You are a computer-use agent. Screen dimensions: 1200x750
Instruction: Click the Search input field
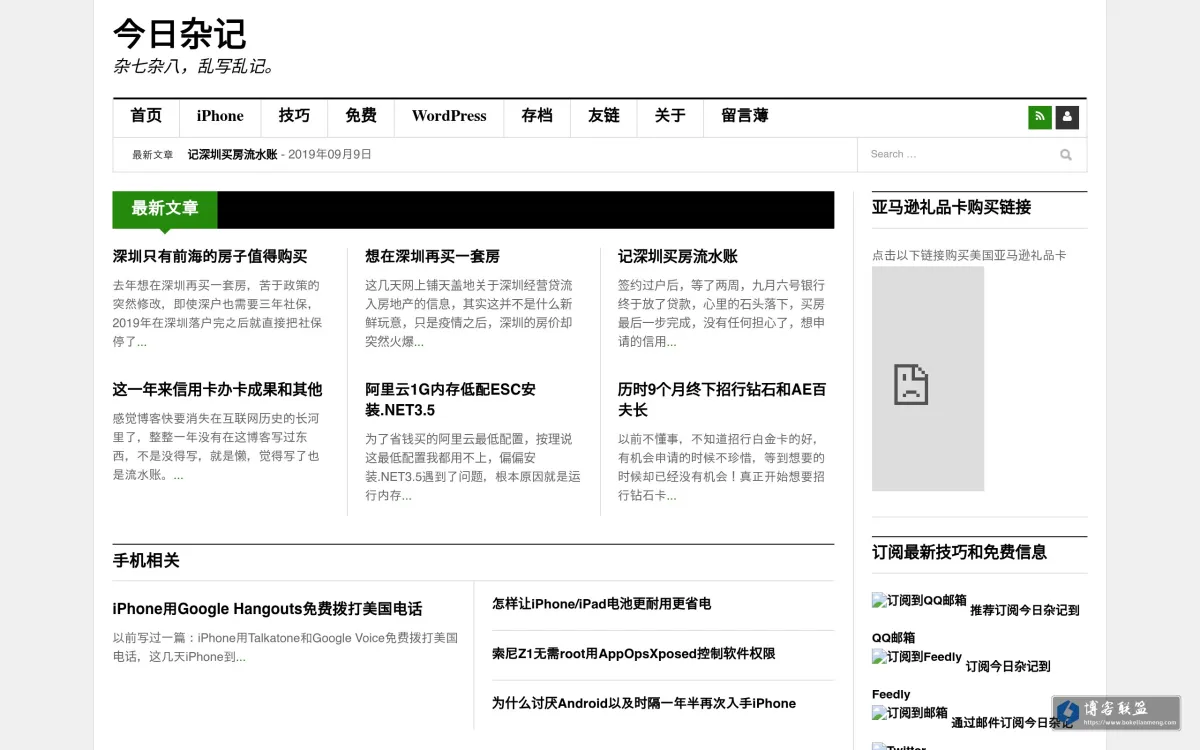pyautogui.click(x=957, y=155)
